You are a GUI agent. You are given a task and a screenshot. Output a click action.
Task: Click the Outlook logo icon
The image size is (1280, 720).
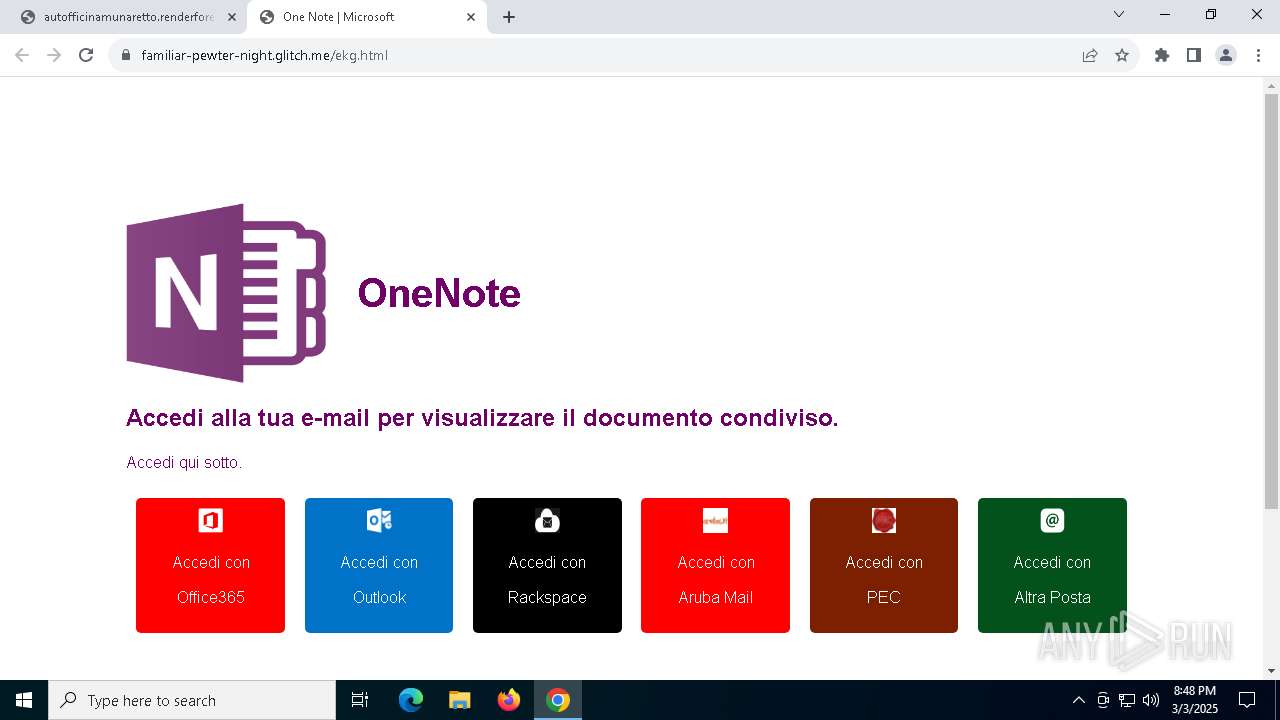379,520
